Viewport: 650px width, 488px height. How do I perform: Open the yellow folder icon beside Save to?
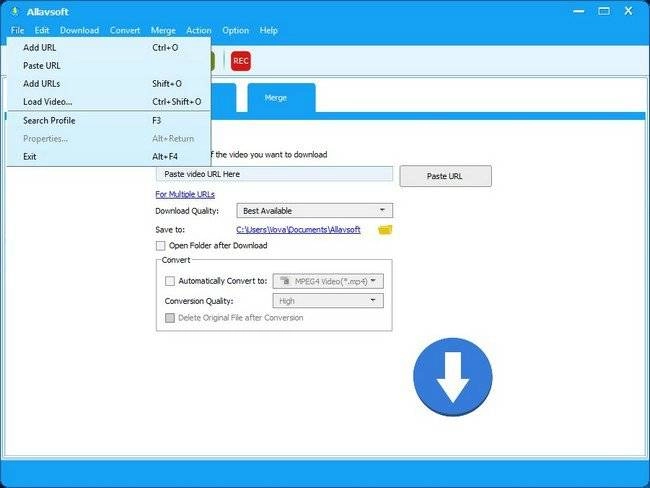click(x=385, y=230)
